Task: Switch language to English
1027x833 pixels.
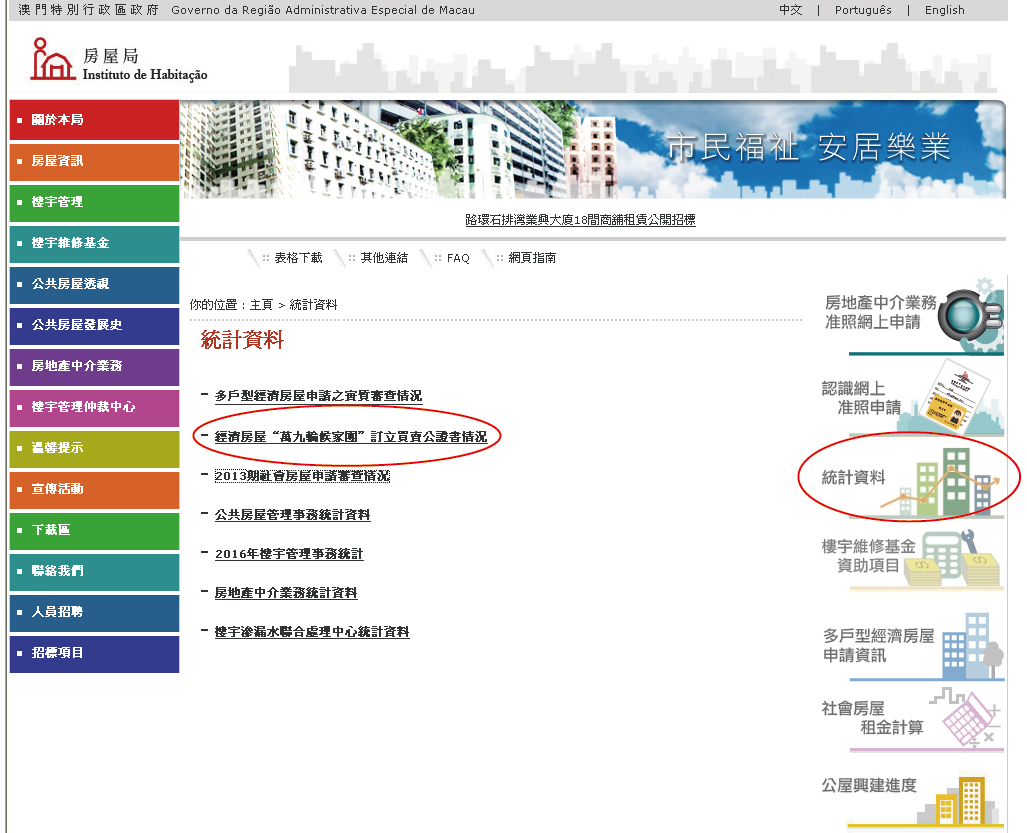Action: [x=944, y=10]
